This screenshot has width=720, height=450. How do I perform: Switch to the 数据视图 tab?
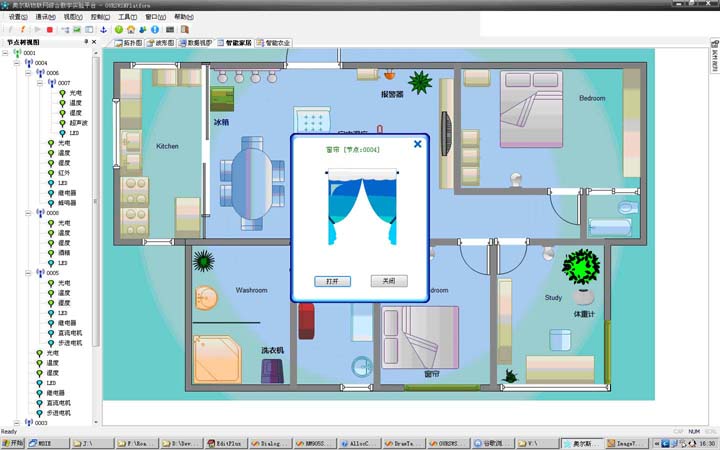coord(196,44)
